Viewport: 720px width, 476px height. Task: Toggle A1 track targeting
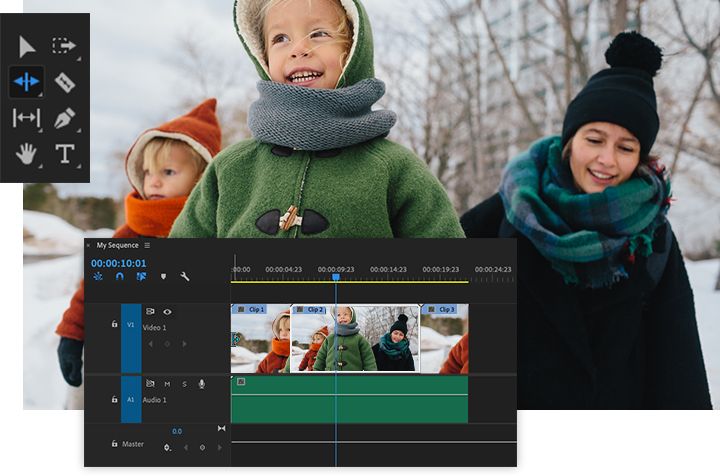click(131, 399)
